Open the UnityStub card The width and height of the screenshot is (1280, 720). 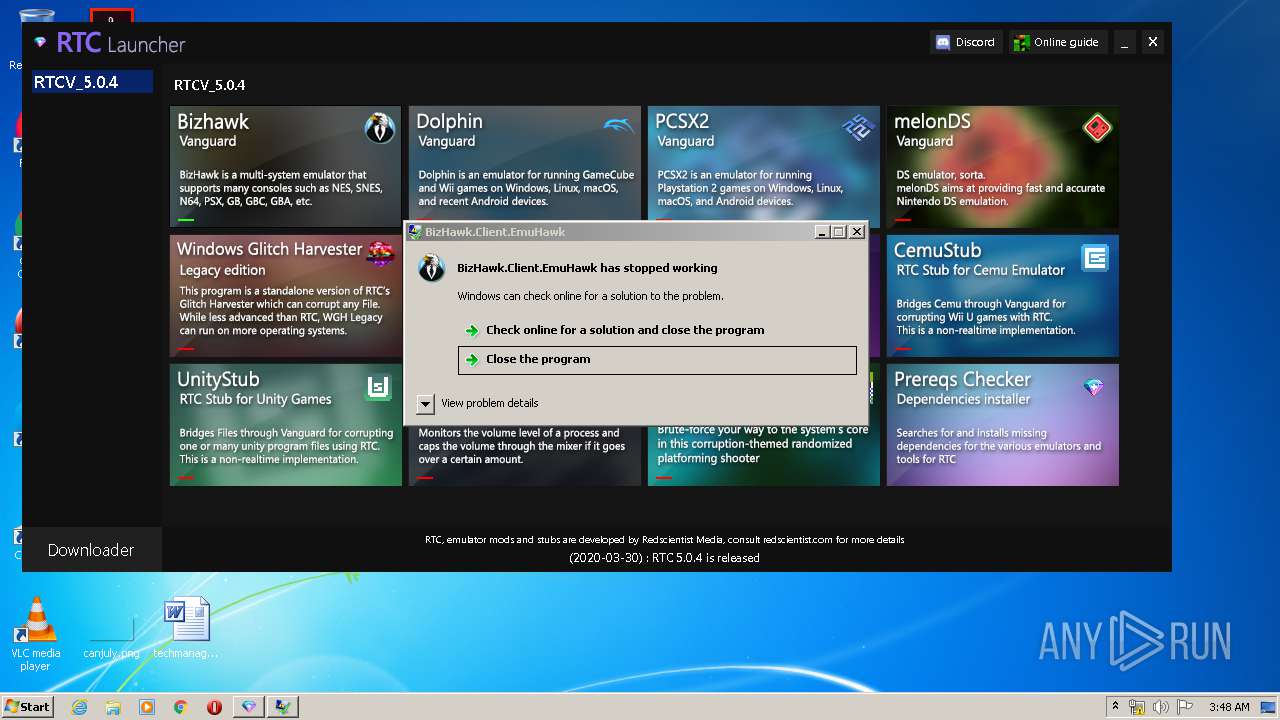(x=285, y=425)
